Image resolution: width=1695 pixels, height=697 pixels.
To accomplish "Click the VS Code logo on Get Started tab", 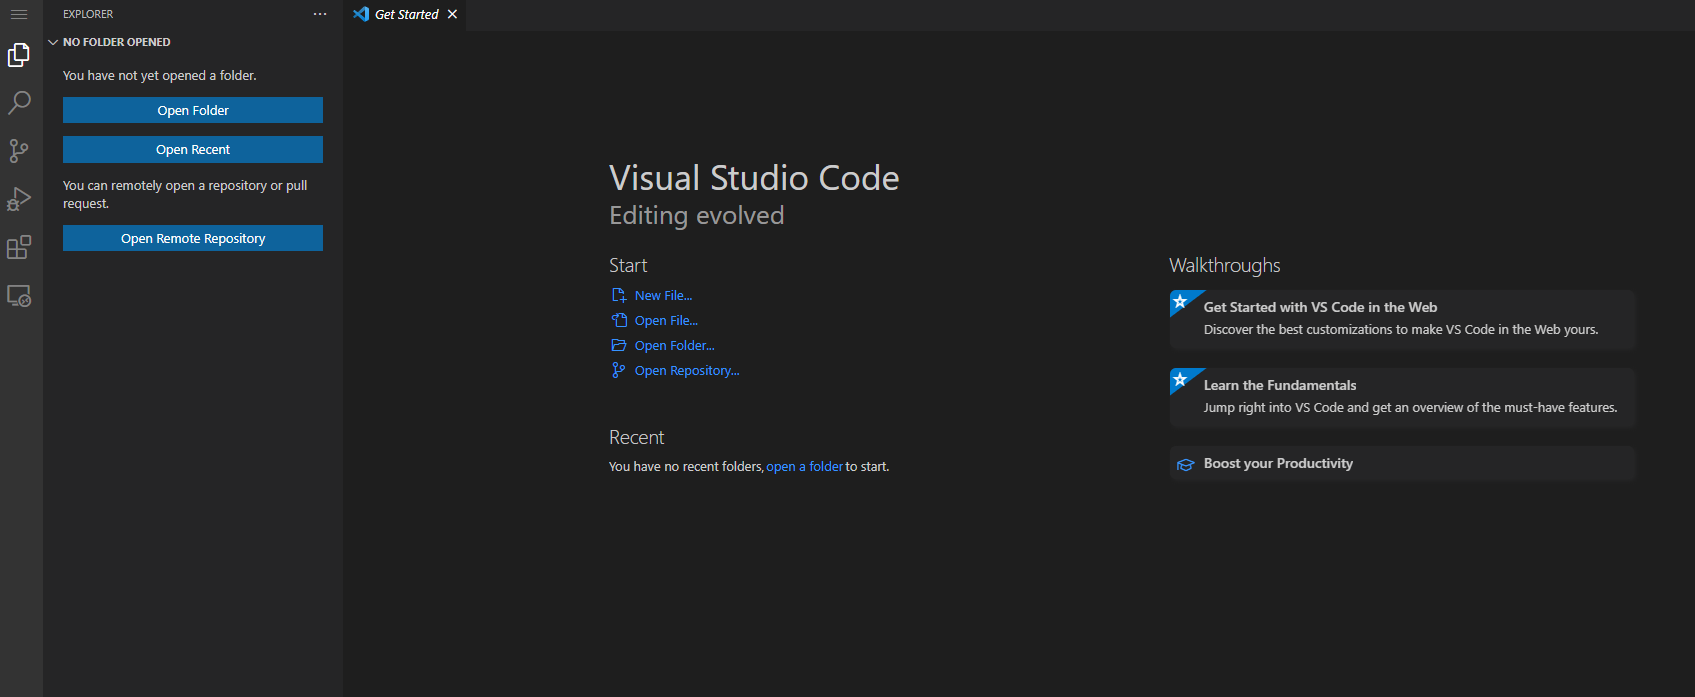I will point(361,14).
